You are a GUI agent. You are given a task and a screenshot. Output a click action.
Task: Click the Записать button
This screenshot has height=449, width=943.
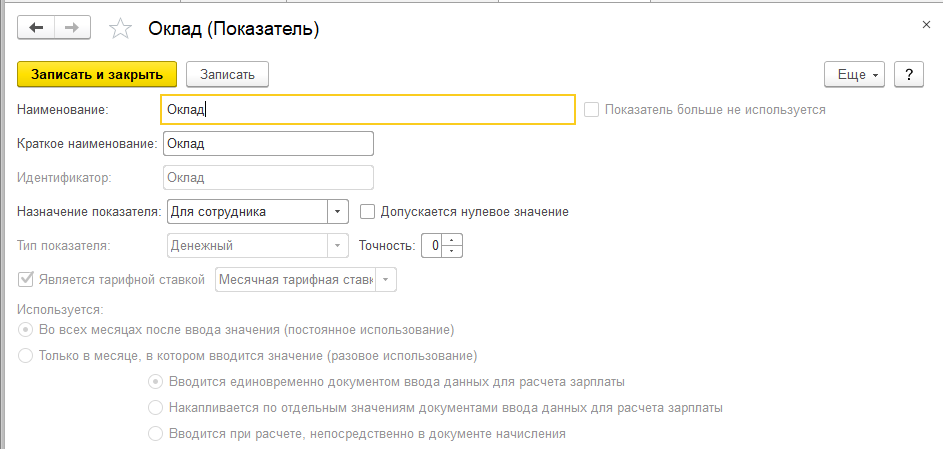click(x=227, y=74)
